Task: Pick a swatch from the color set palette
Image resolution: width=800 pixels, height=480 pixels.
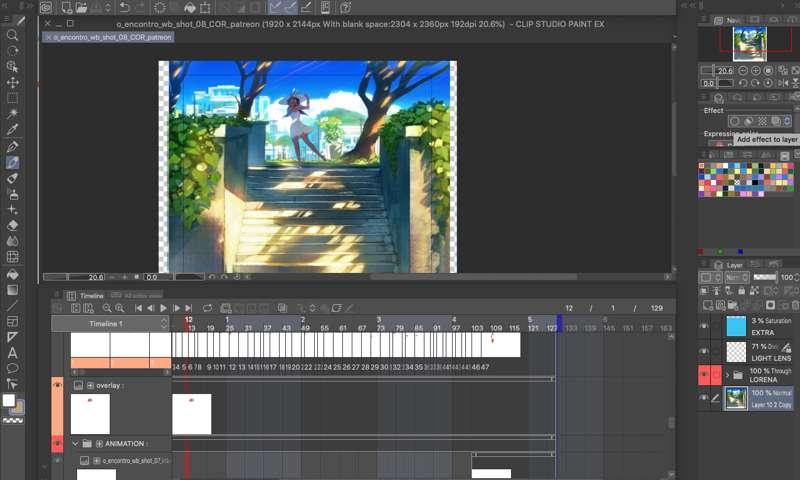Action: point(746,180)
